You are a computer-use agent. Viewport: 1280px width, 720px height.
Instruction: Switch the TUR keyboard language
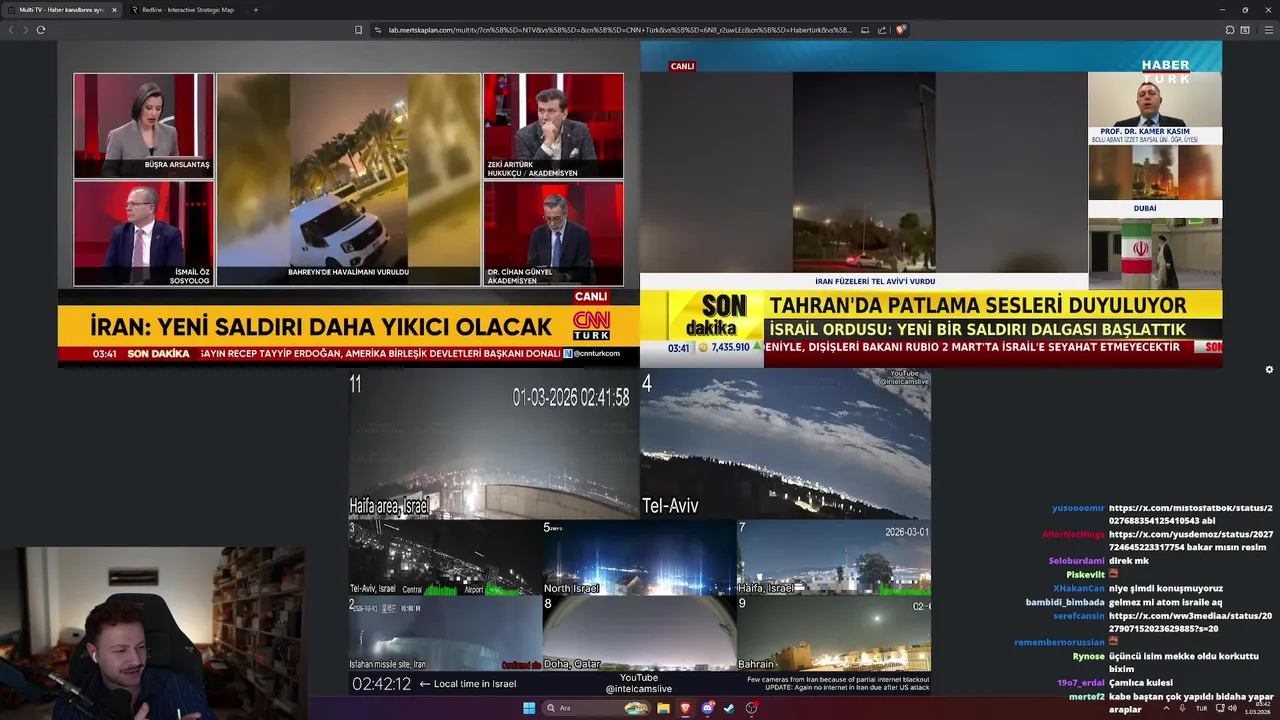(1201, 708)
